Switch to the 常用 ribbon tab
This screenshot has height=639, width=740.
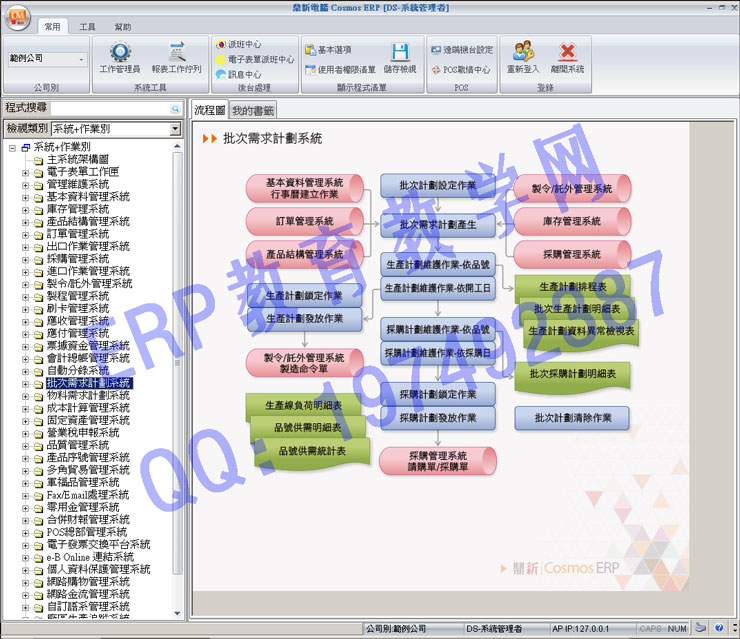pos(52,27)
